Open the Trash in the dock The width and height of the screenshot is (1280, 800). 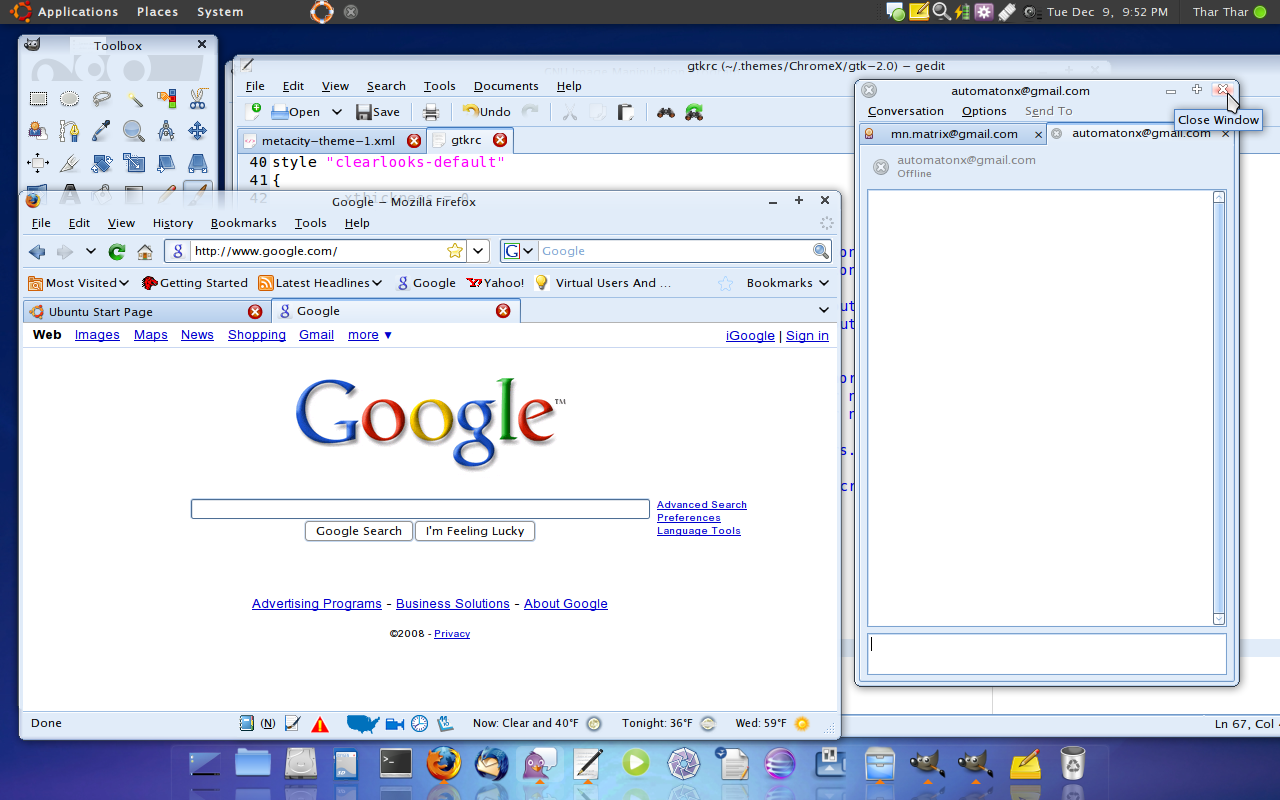tap(1072, 764)
